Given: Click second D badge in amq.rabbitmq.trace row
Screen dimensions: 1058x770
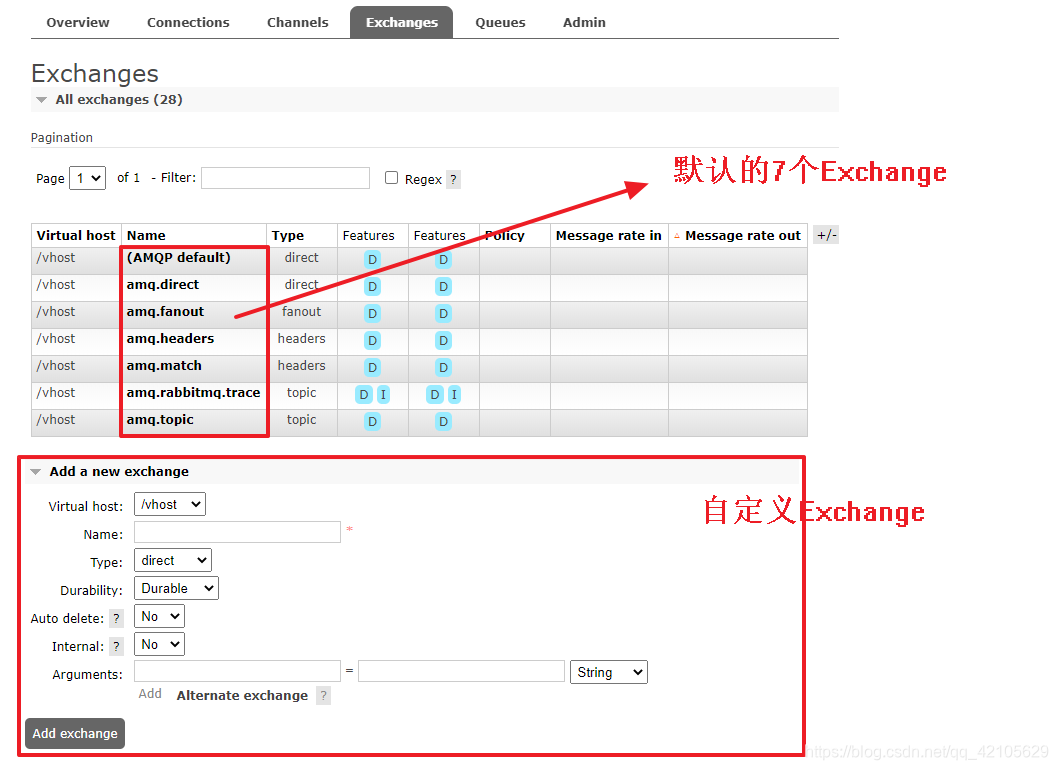Looking at the screenshot, I should coord(435,395).
